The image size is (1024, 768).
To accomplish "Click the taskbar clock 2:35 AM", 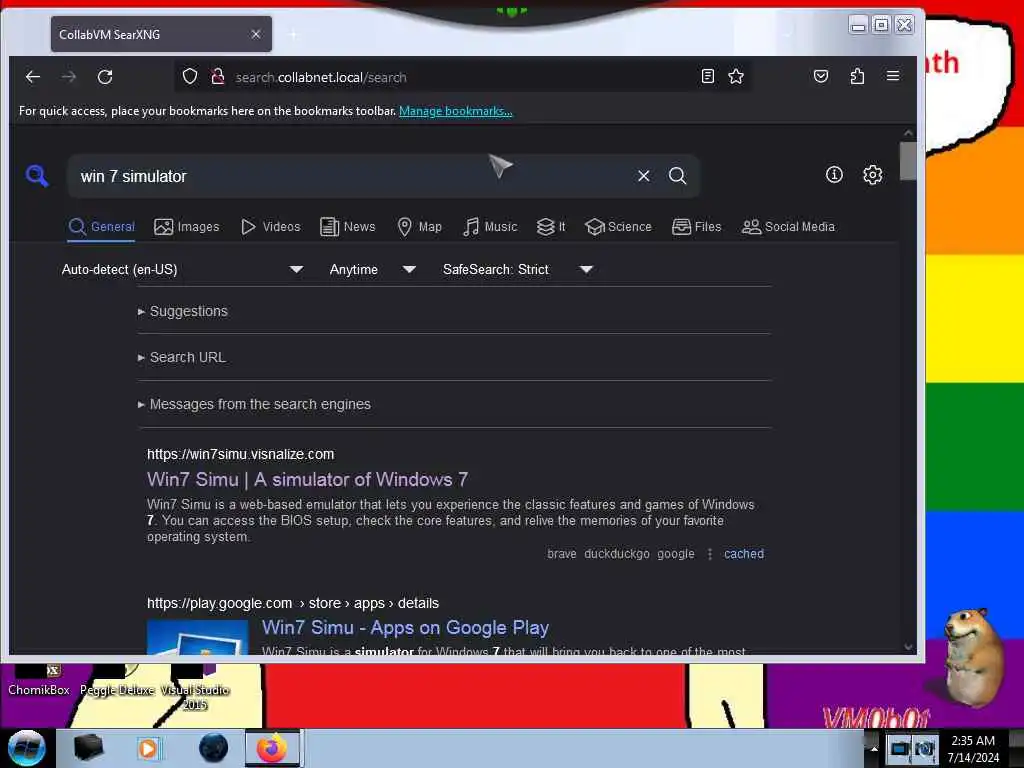I will point(973,748).
